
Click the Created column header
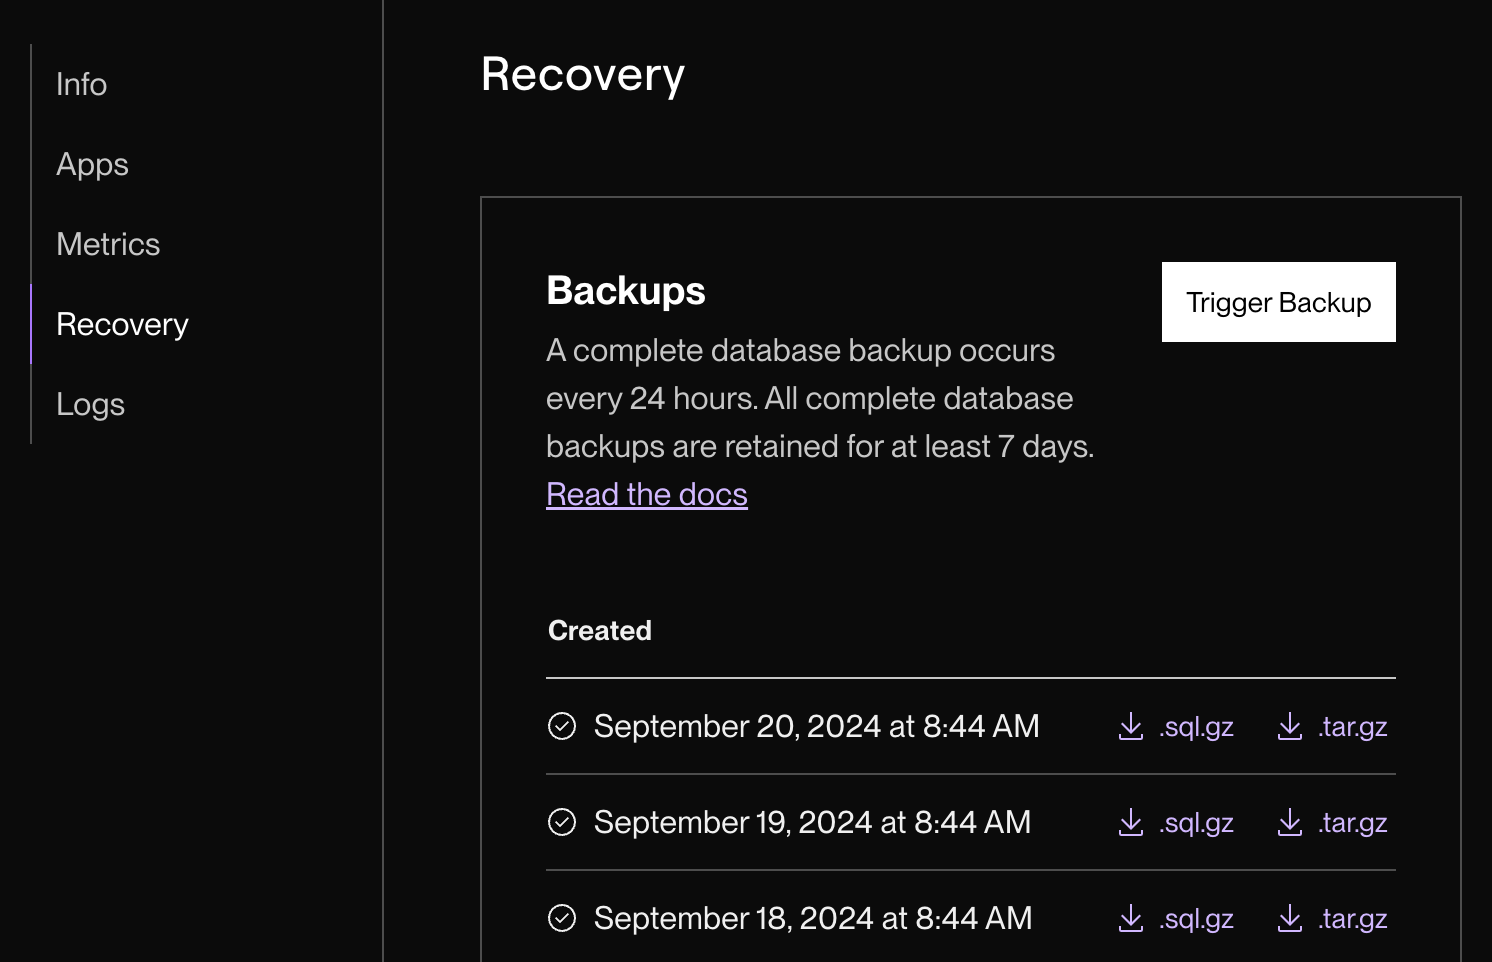(x=599, y=630)
